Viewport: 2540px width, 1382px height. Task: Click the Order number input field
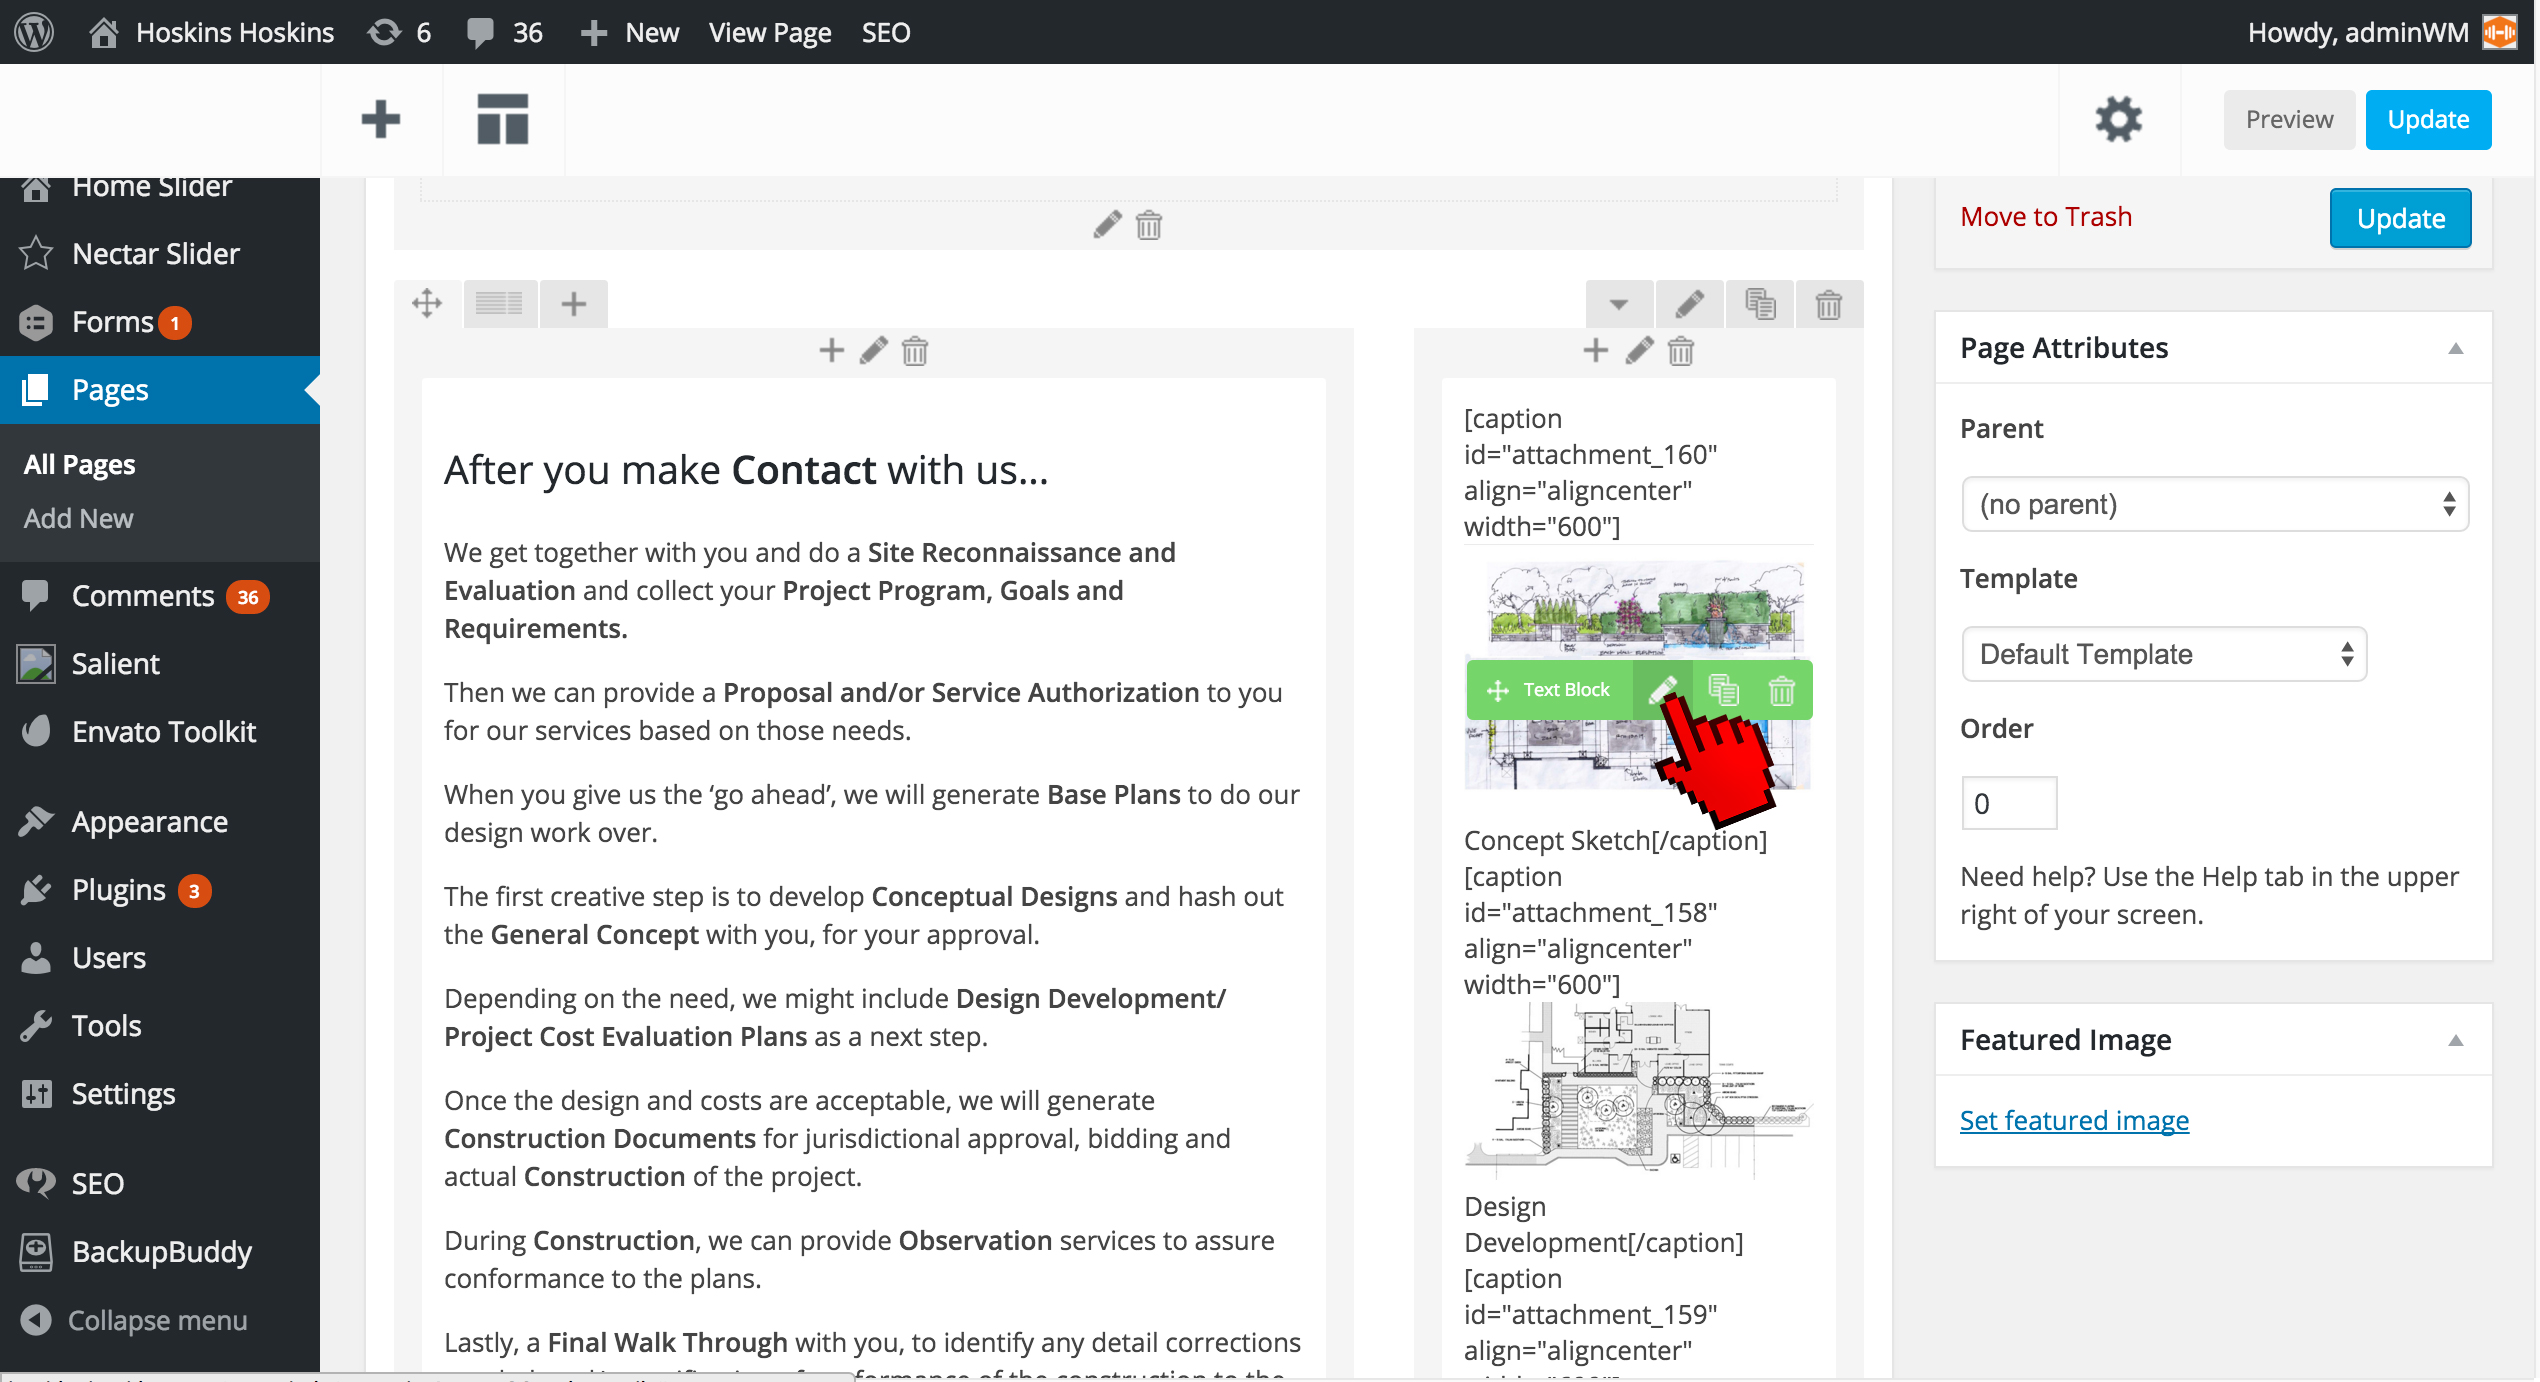point(2008,803)
